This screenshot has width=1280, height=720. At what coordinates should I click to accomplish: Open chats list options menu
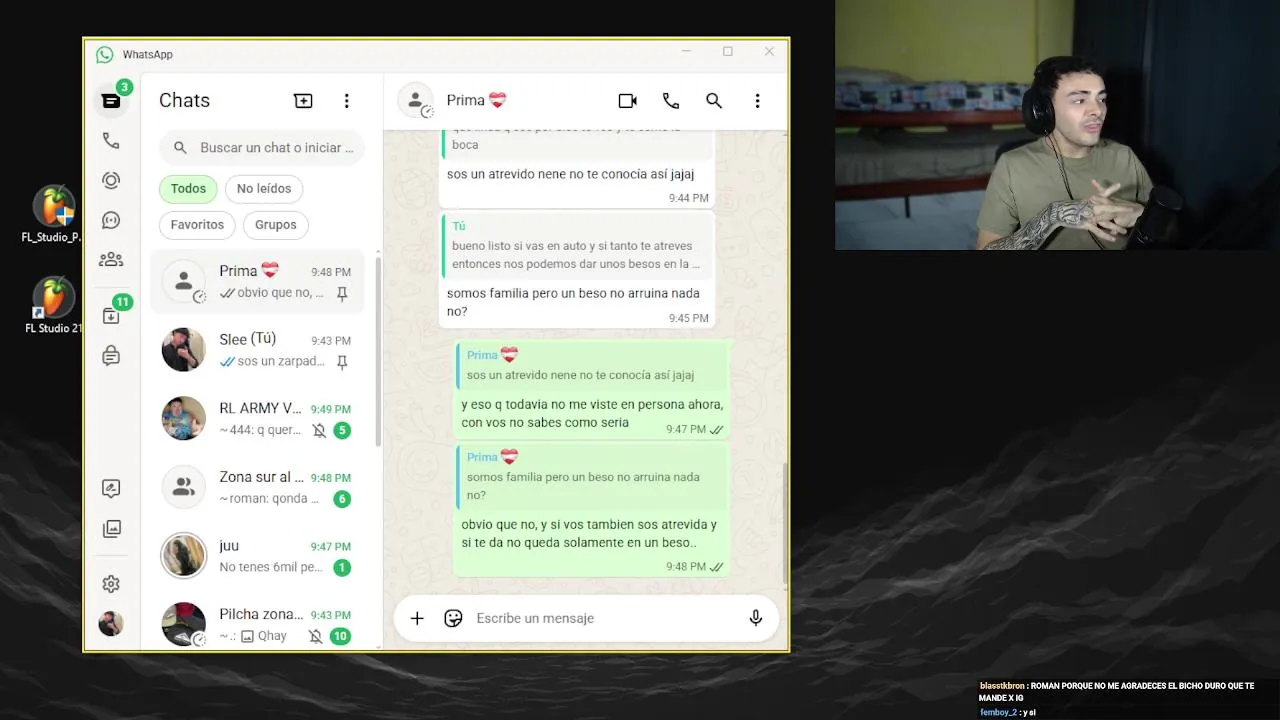(346, 101)
